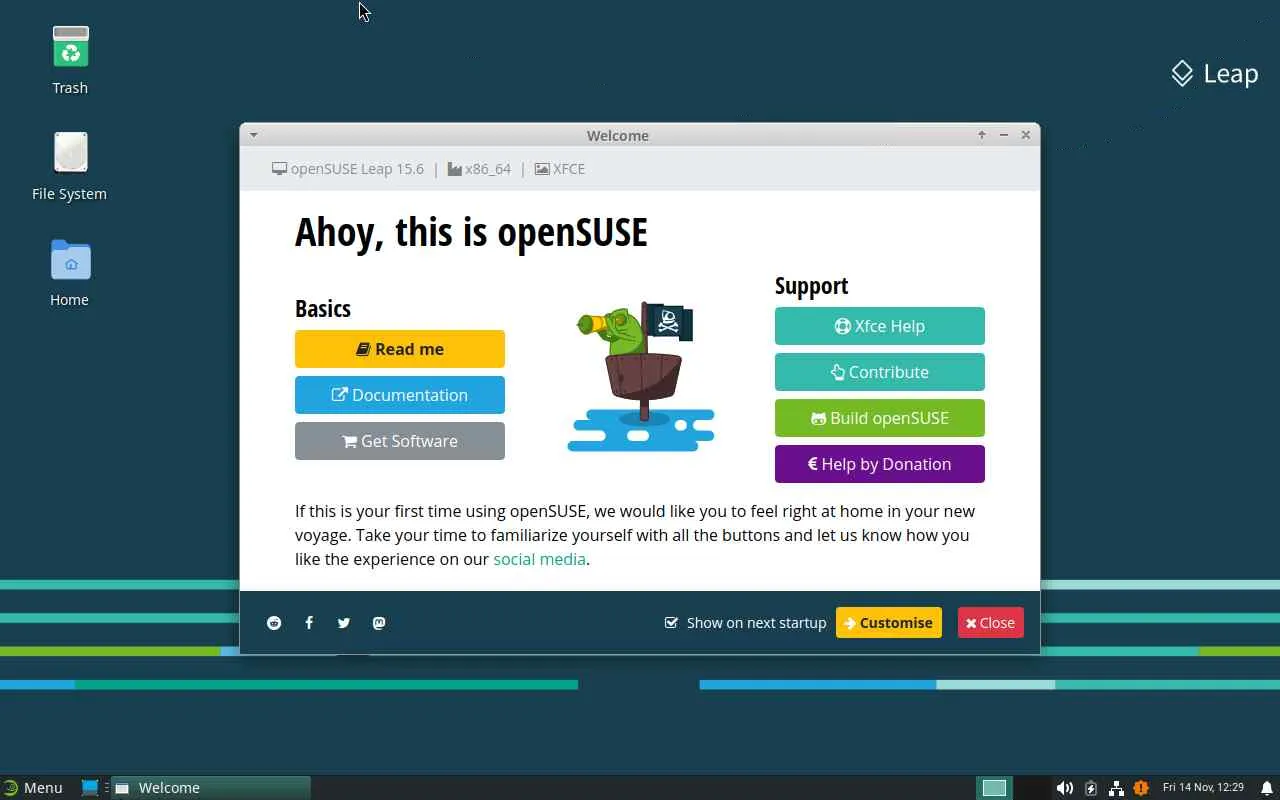
Task: Click Help by Donation button
Action: click(x=880, y=464)
